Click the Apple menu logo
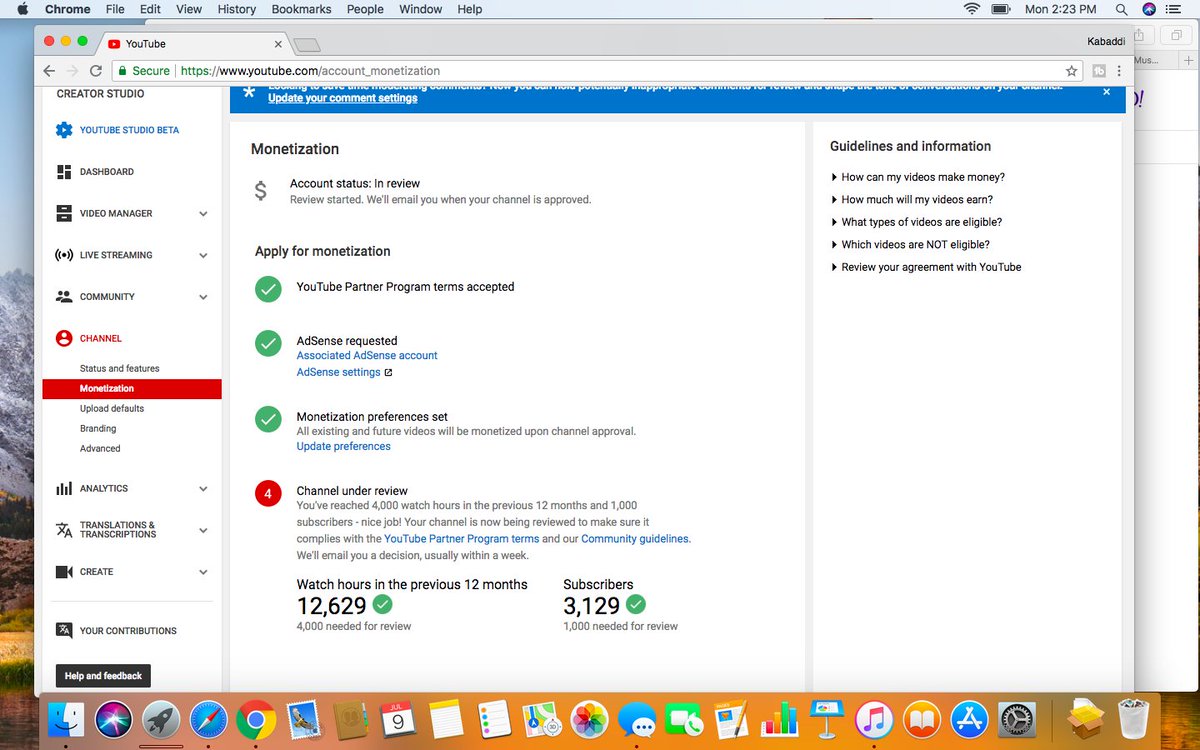This screenshot has width=1200, height=750. [x=21, y=9]
